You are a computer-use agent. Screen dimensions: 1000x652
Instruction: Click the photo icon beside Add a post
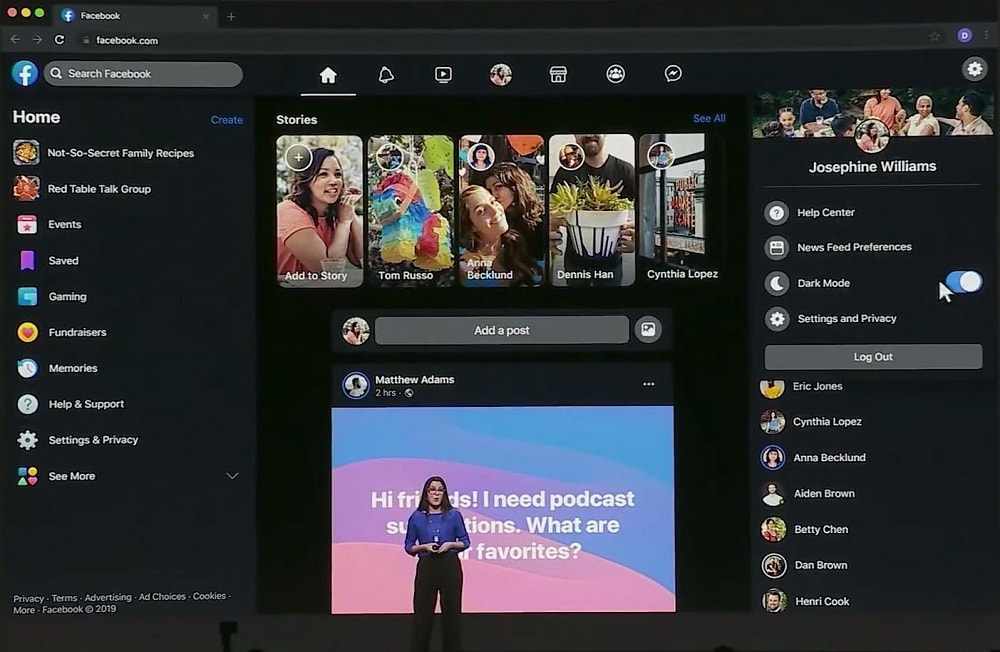click(x=648, y=330)
